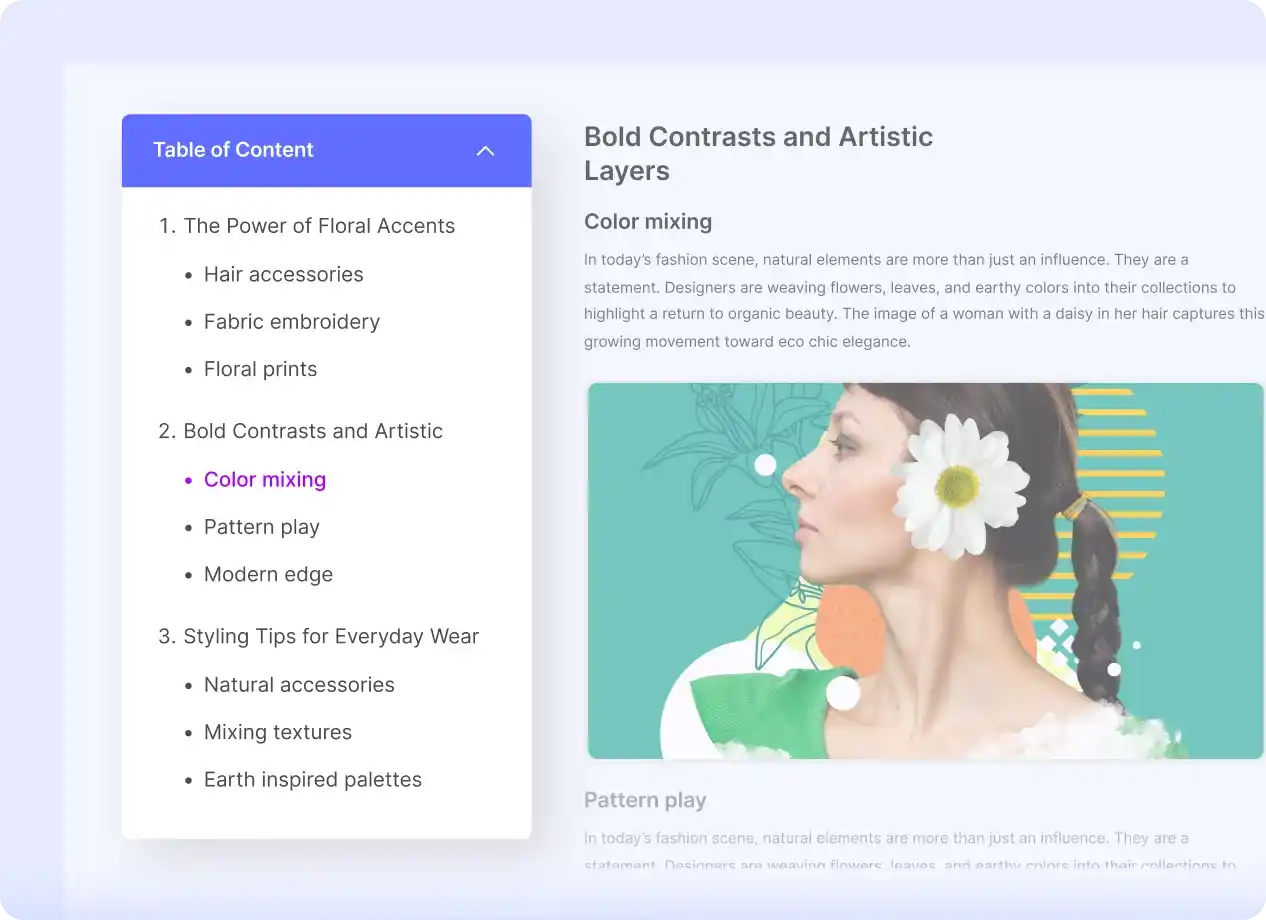Click the Table of Content header
This screenshot has width=1266, height=920.
(233, 150)
